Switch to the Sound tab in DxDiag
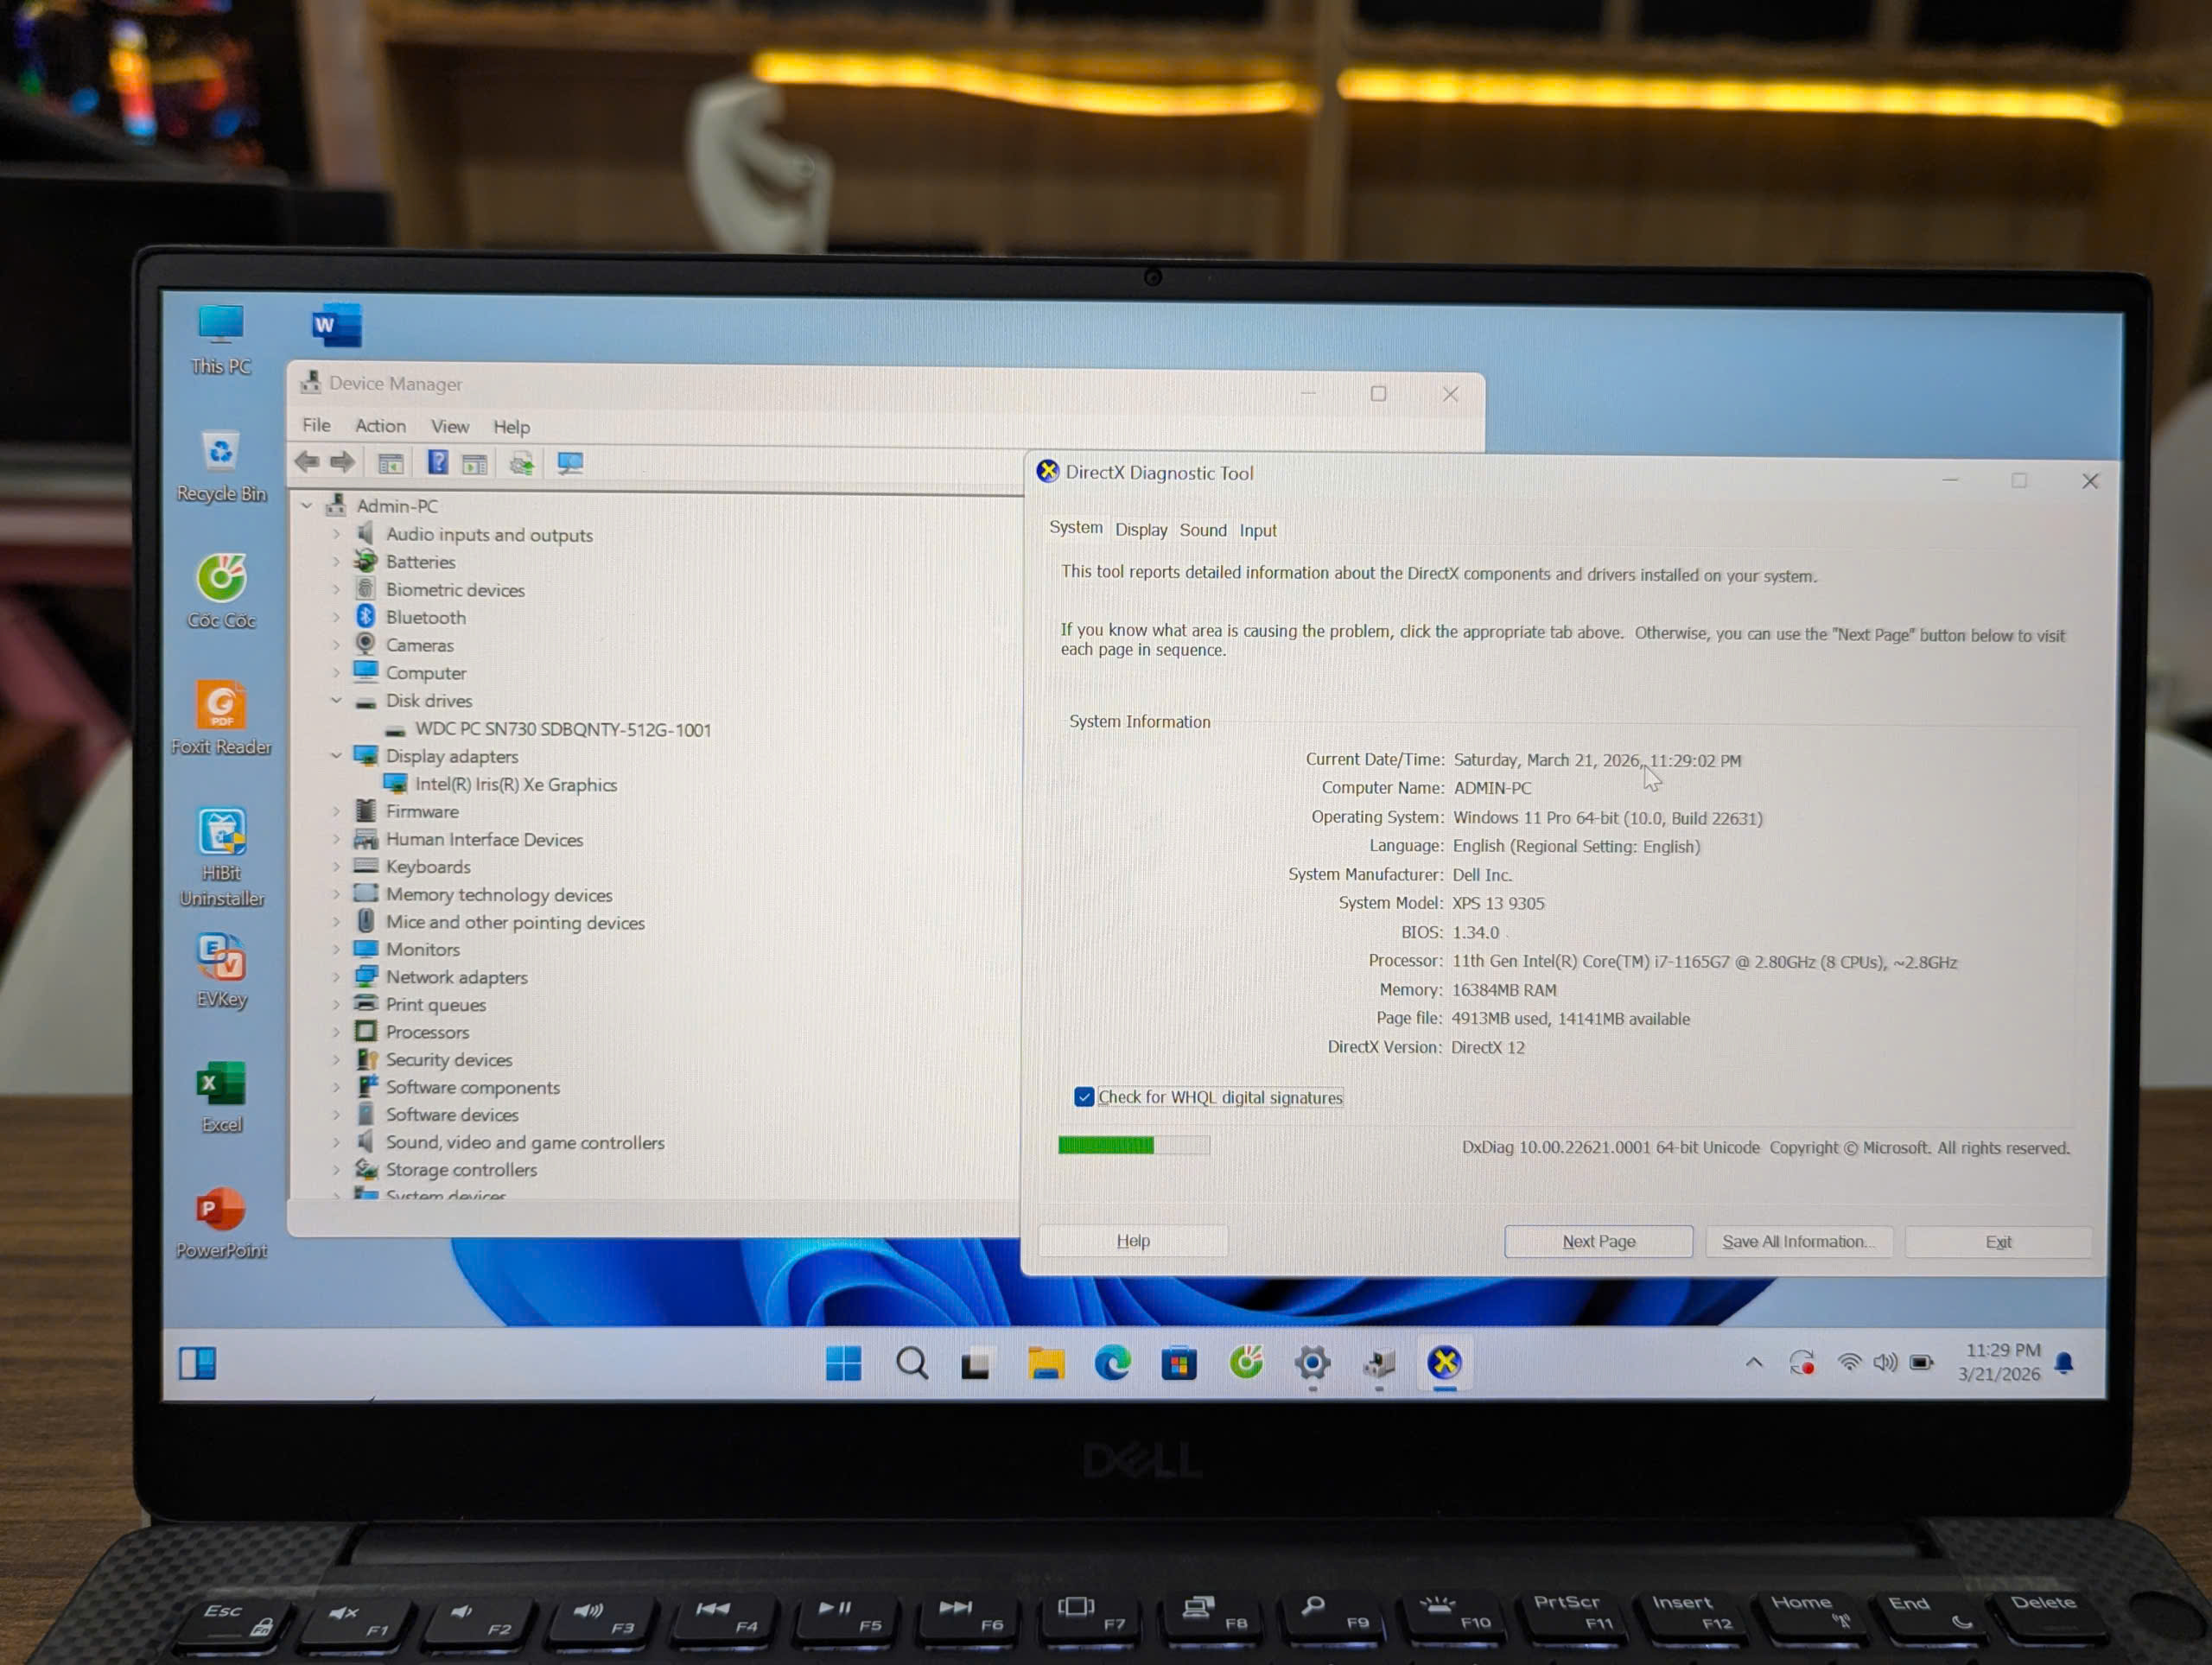 tap(1202, 530)
